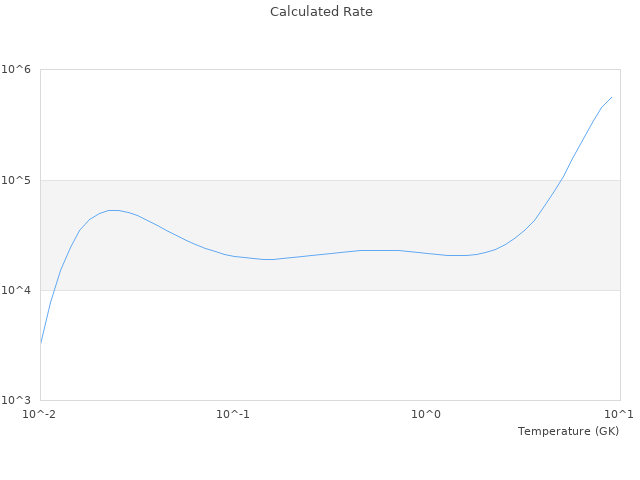Click the curve's top-right endpoint
The height and width of the screenshot is (480, 640).
point(611,98)
